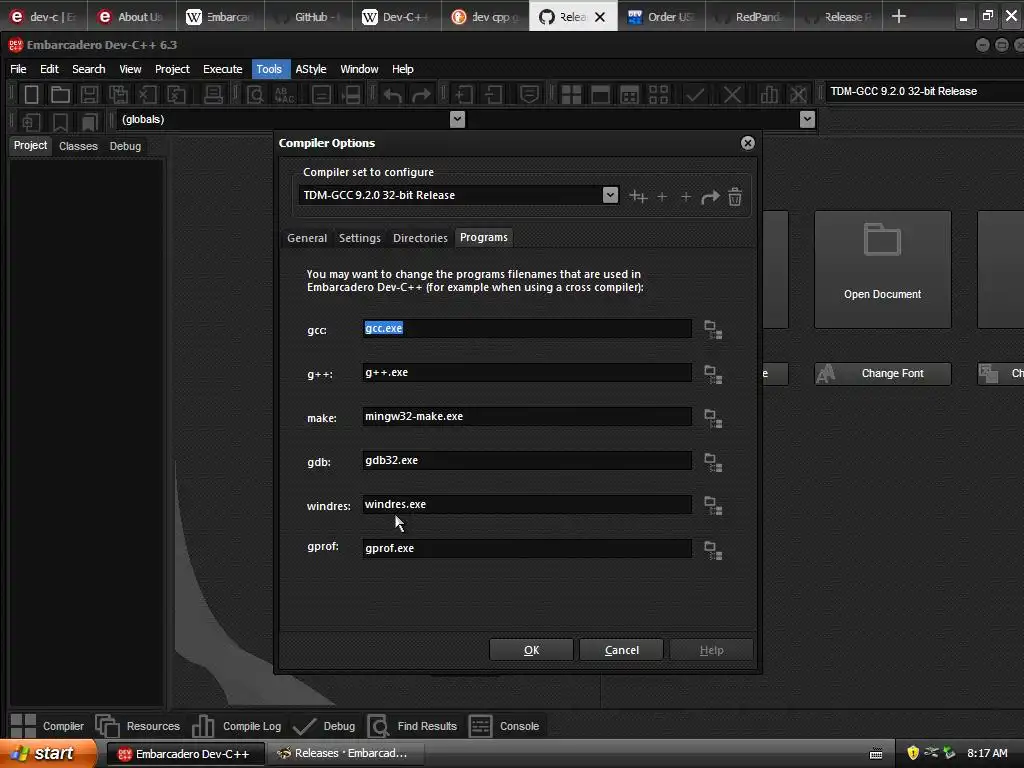Click the New file toolbar icon
Viewport: 1024px width, 768px height.
[31, 95]
